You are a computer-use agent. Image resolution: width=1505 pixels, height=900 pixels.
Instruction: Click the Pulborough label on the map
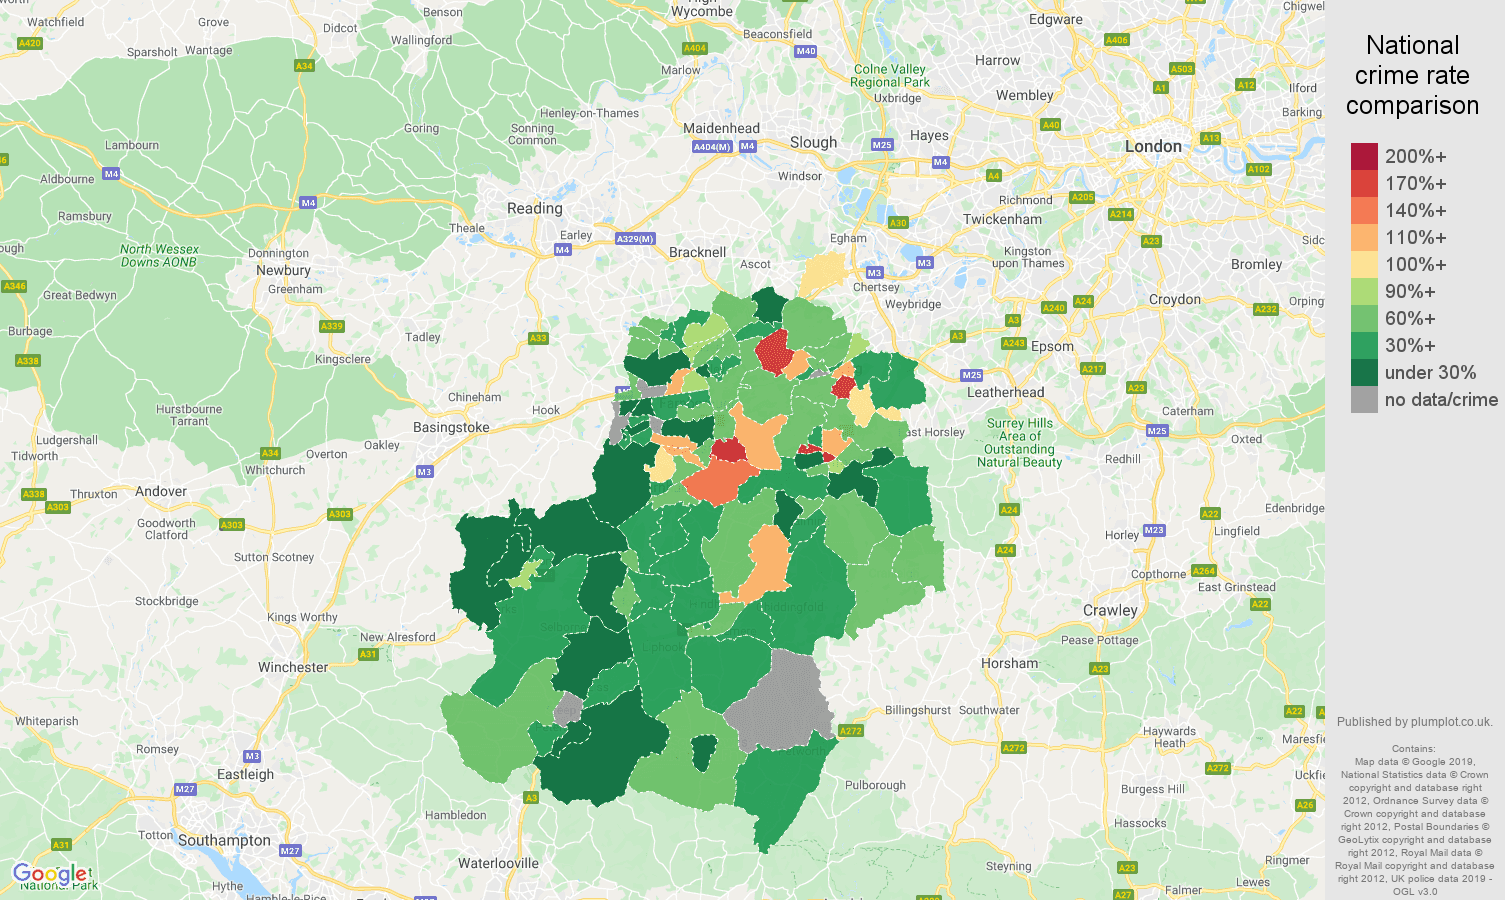coord(875,785)
